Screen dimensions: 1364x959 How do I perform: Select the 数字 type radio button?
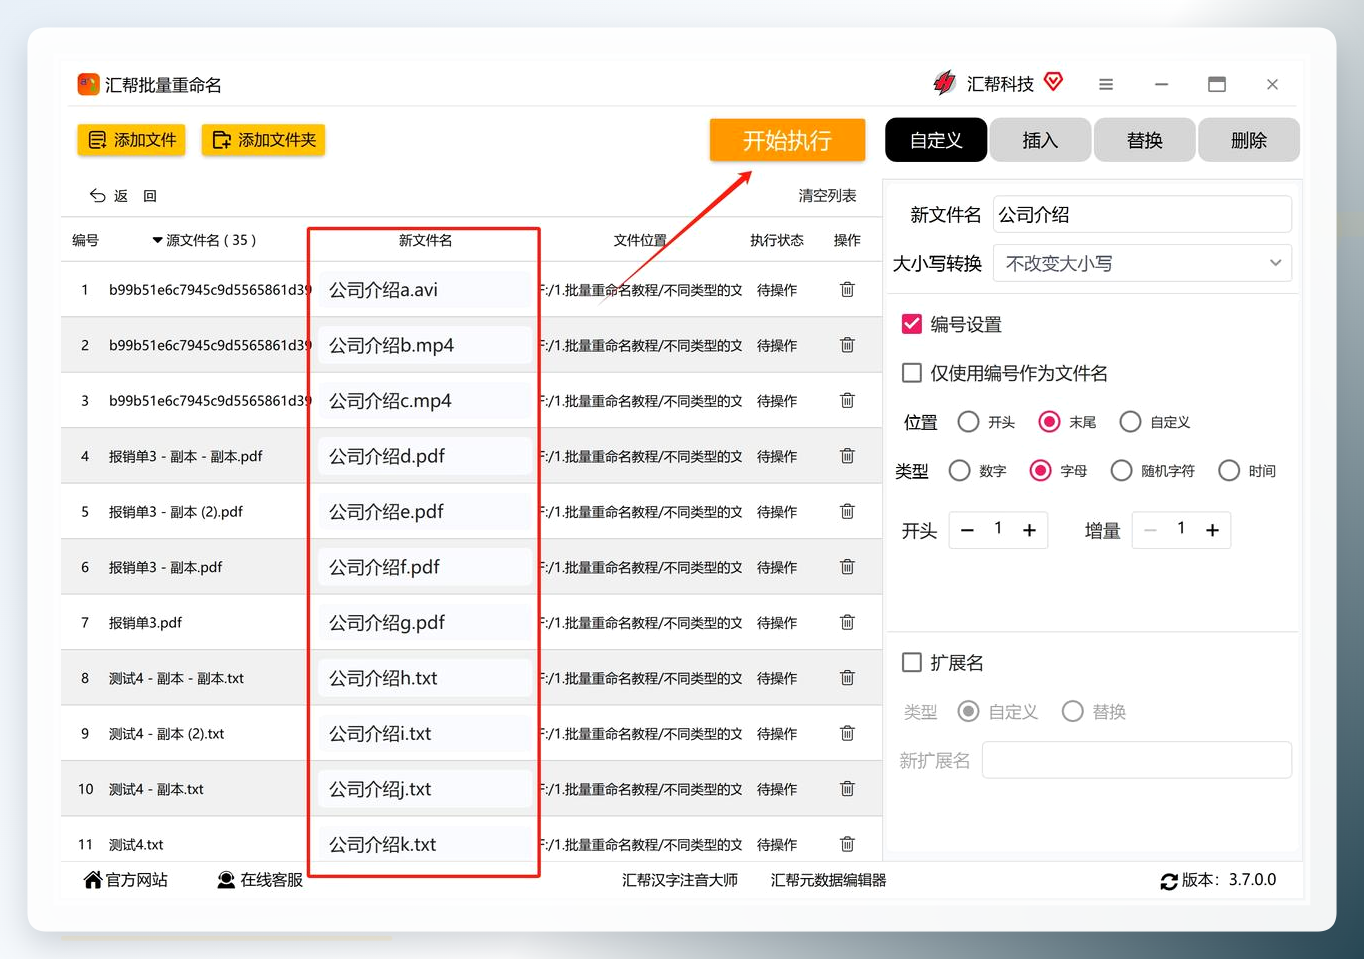tap(959, 470)
